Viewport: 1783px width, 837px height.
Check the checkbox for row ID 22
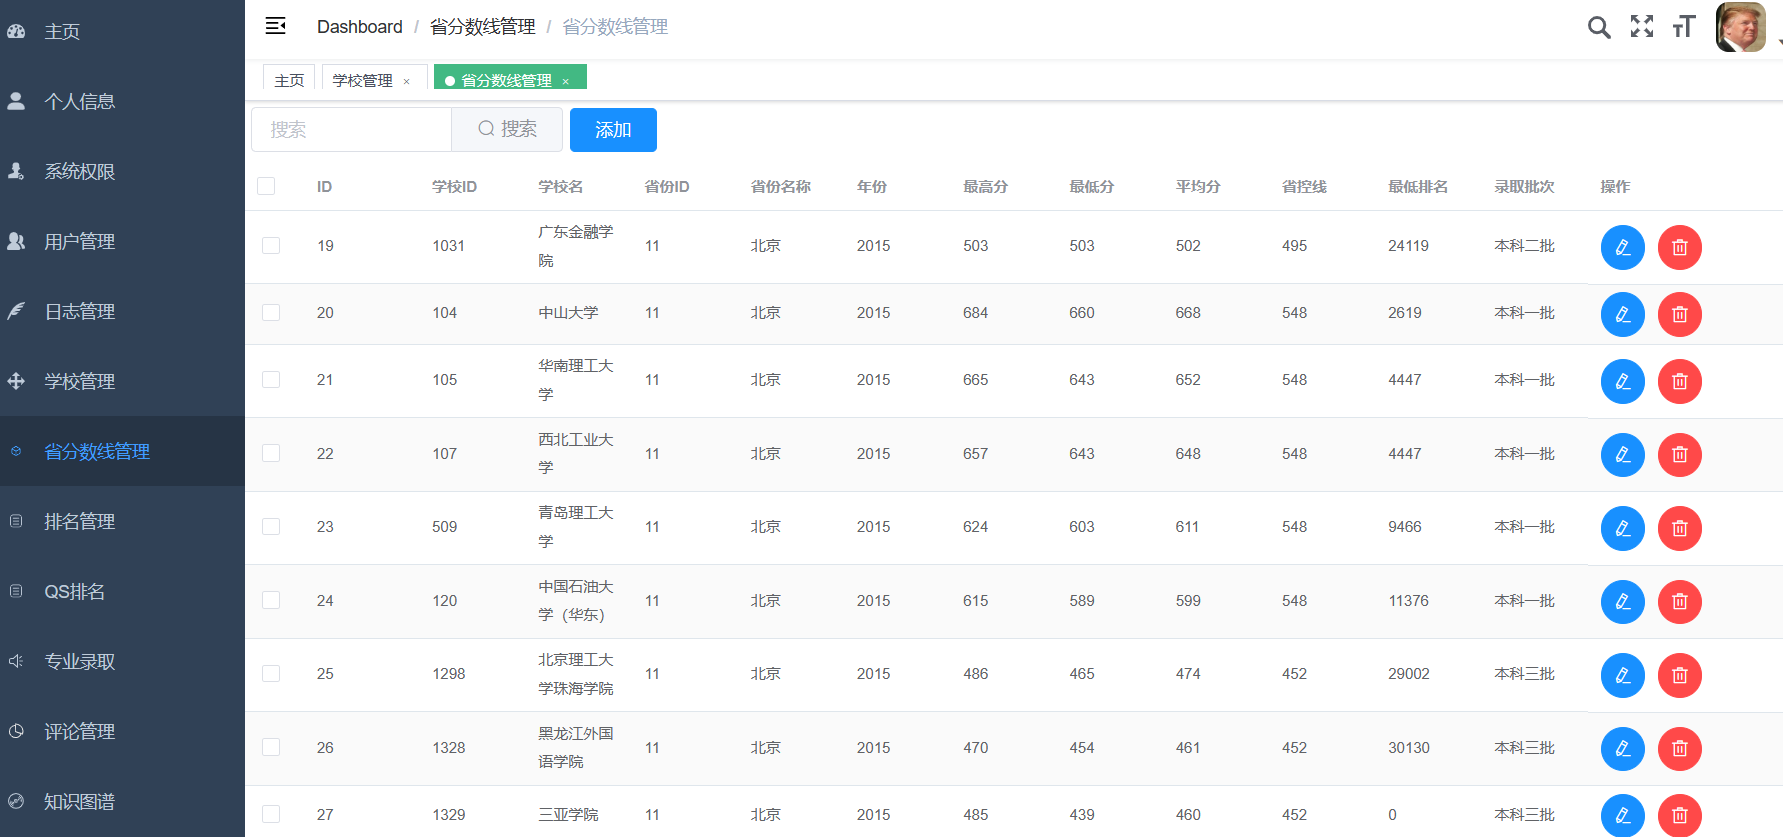click(x=271, y=454)
